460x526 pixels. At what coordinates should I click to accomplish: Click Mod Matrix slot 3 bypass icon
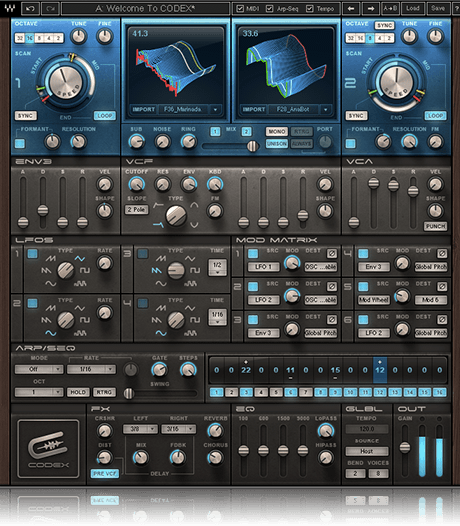coord(332,320)
